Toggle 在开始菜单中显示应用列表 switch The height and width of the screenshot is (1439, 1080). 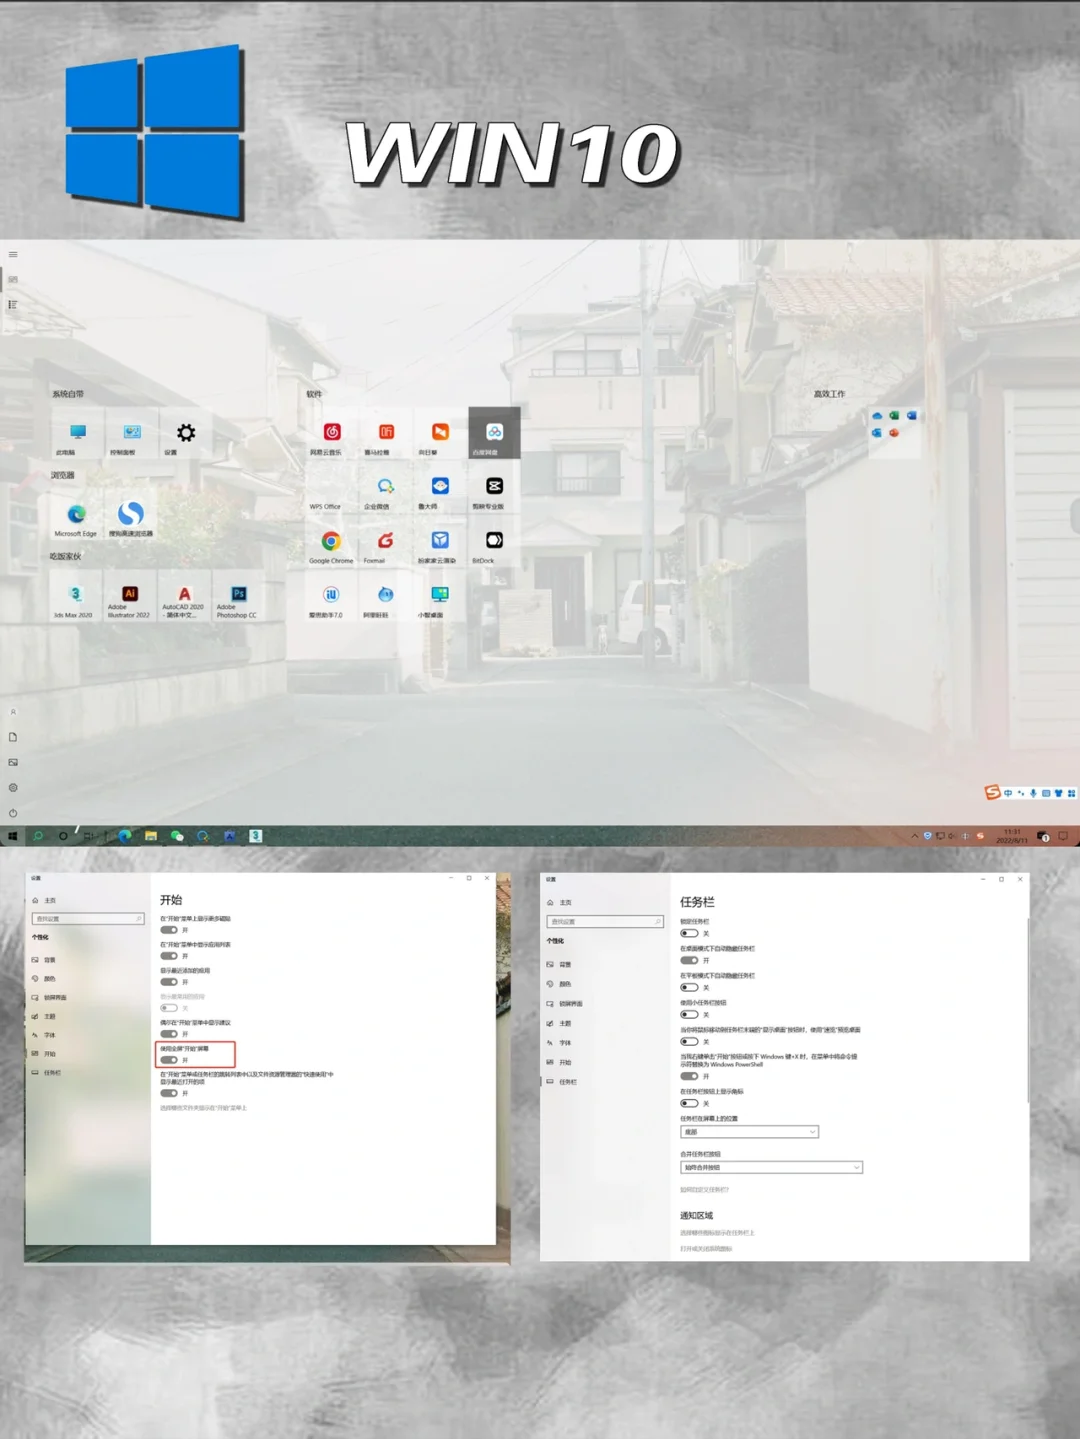coord(169,956)
